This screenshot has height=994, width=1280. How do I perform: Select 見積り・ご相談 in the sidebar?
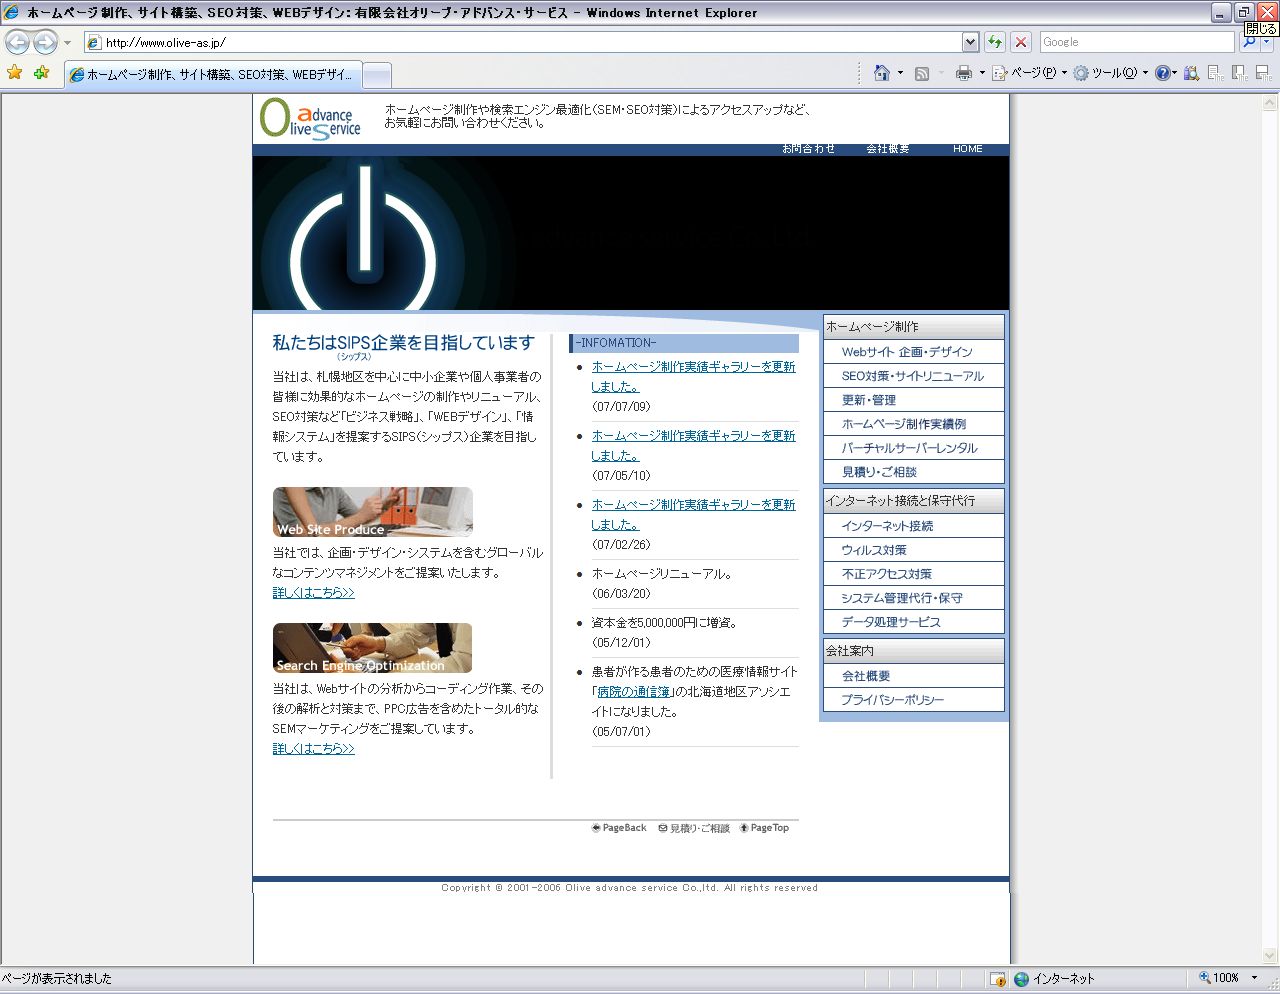click(914, 472)
